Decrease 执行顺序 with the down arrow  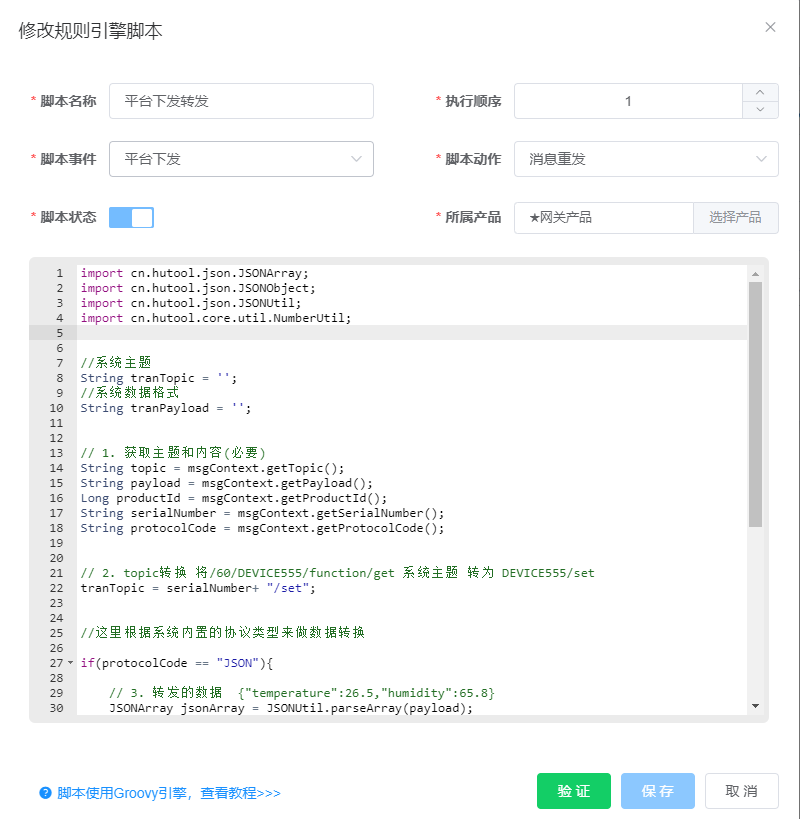[760, 110]
